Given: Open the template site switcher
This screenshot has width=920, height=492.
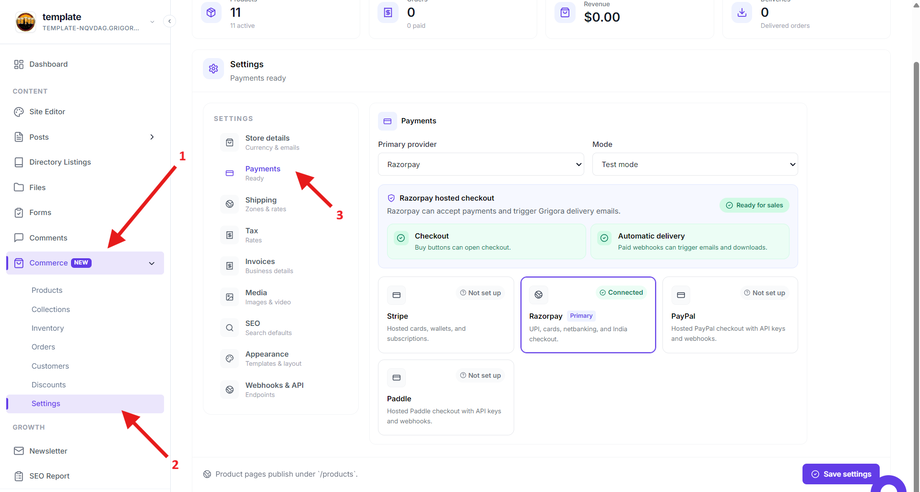Looking at the screenshot, I should coord(85,22).
